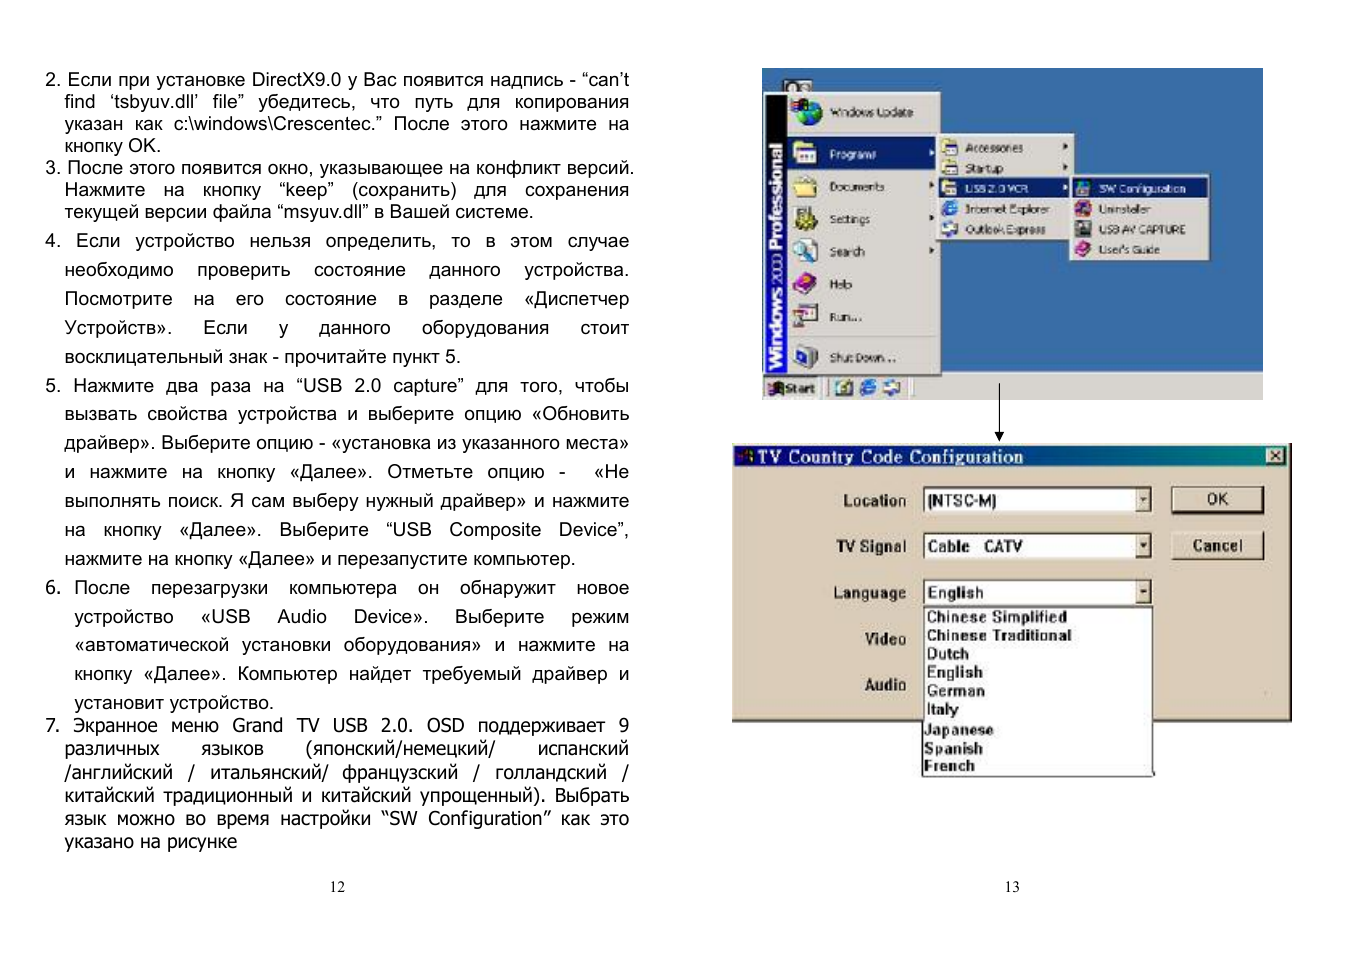Click the Shut Down monitor icon
This screenshot has width=1351, height=954.
pos(805,356)
